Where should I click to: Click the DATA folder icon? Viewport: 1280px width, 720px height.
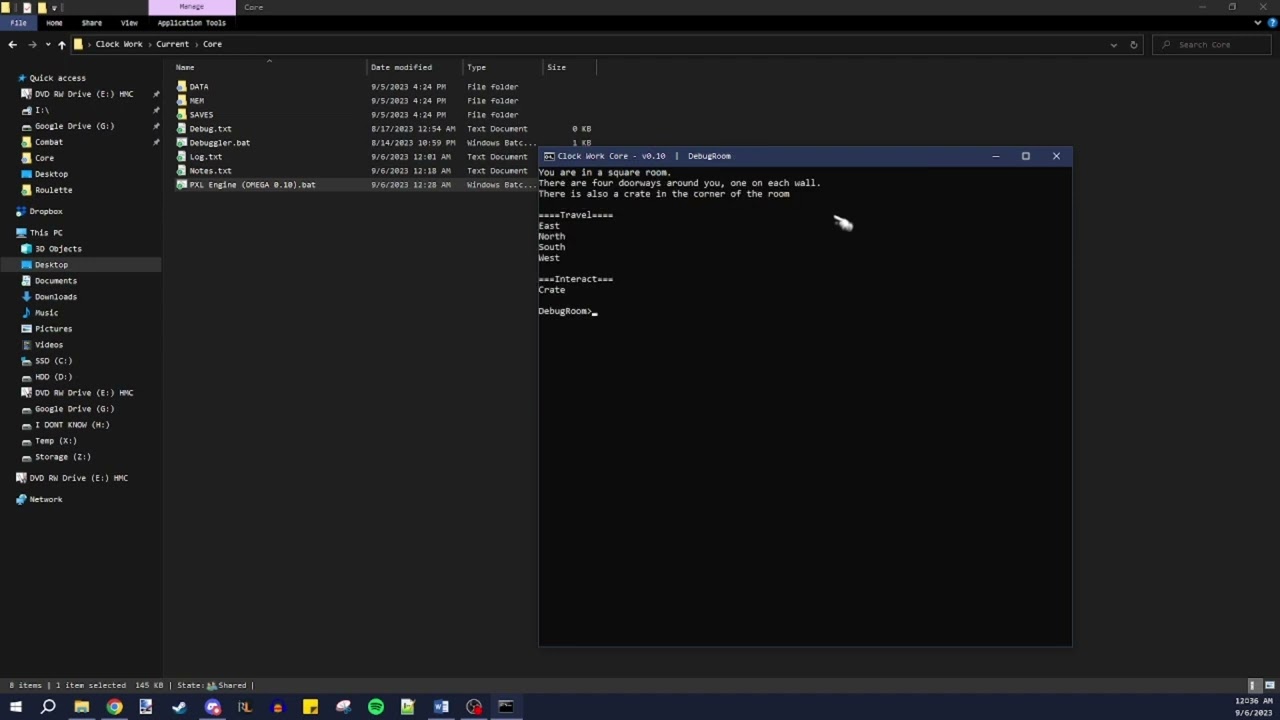click(x=181, y=87)
